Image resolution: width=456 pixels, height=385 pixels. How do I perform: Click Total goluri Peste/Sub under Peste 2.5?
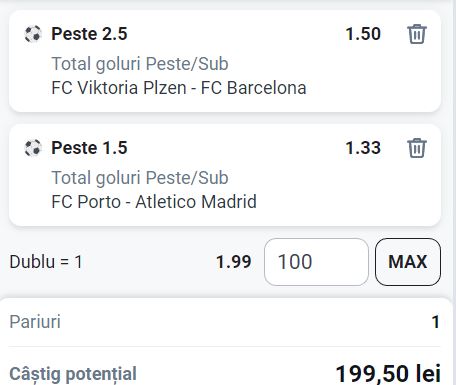tap(140, 64)
